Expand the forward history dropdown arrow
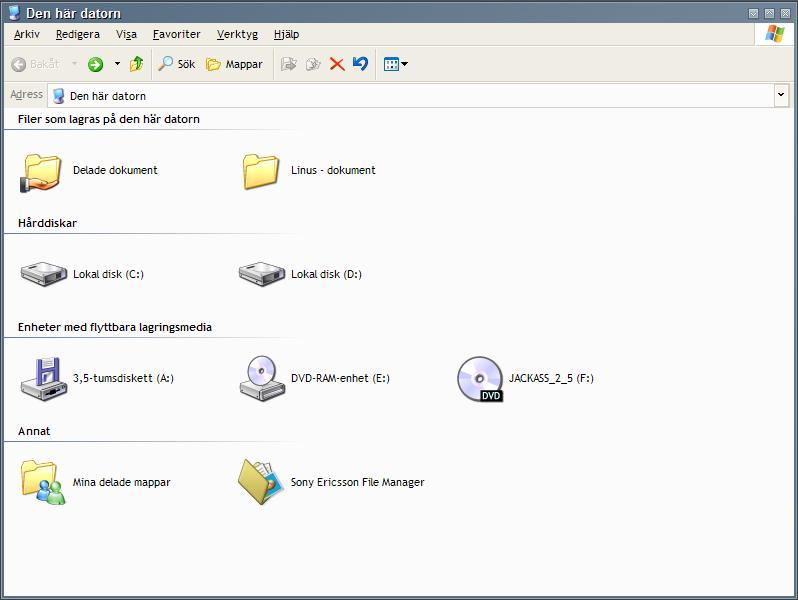The height and width of the screenshot is (600, 798). (117, 64)
